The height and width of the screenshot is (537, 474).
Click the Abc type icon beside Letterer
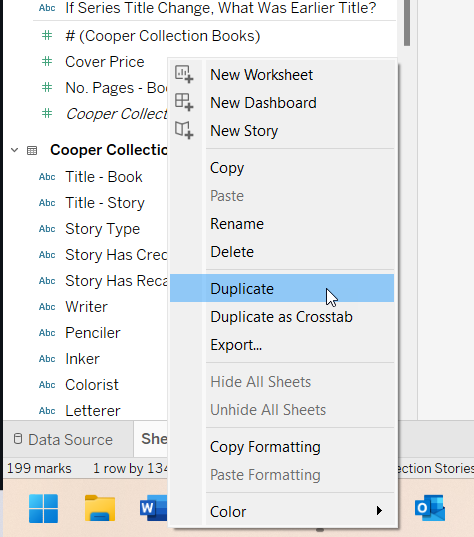click(47, 411)
